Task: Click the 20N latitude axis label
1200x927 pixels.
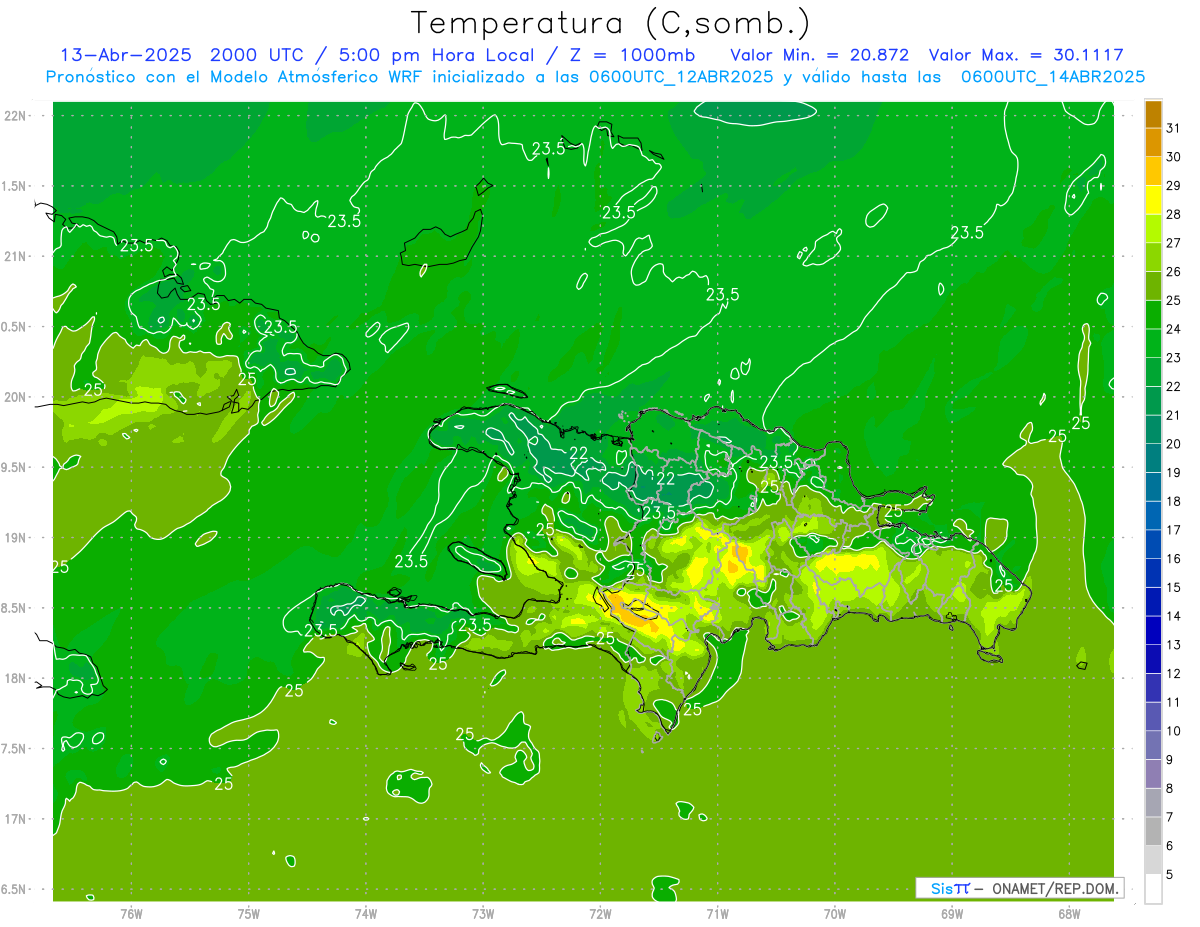Action: pos(15,397)
